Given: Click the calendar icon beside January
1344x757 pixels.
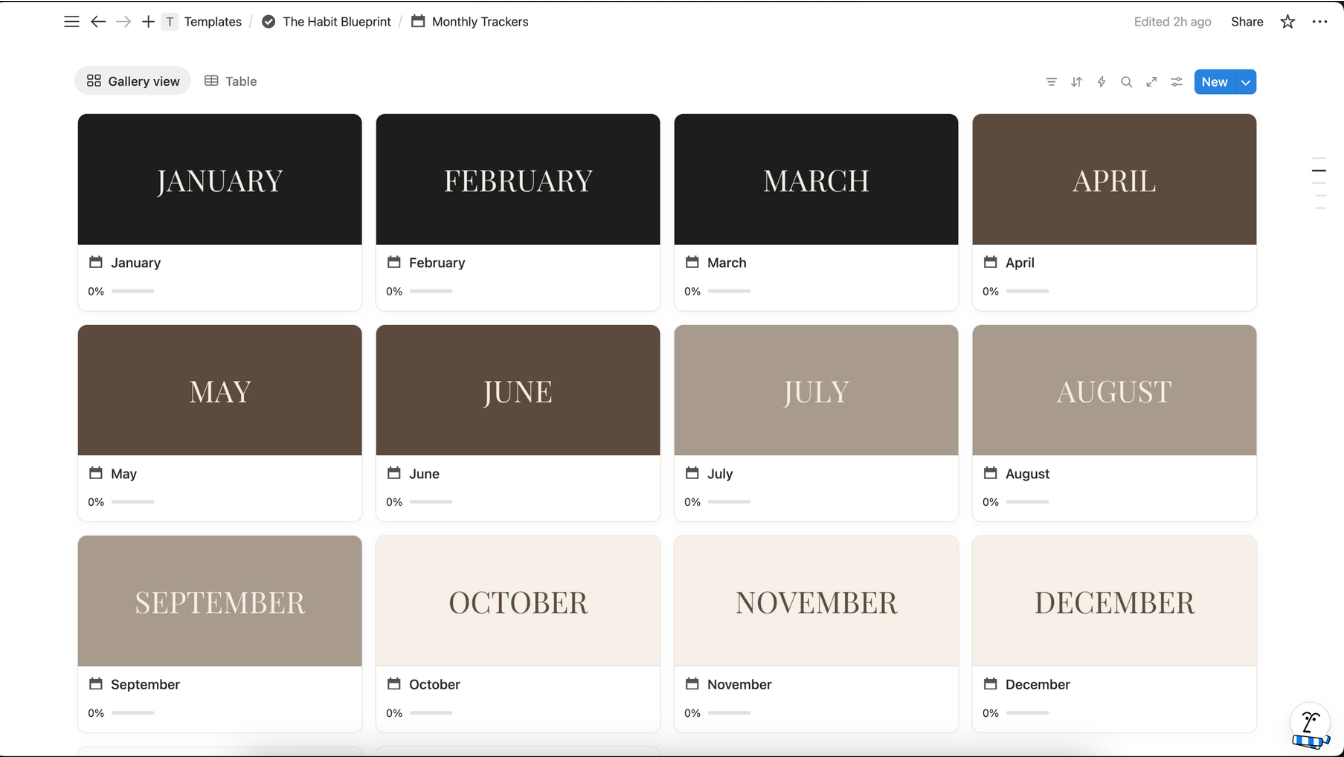Looking at the screenshot, I should (x=96, y=262).
